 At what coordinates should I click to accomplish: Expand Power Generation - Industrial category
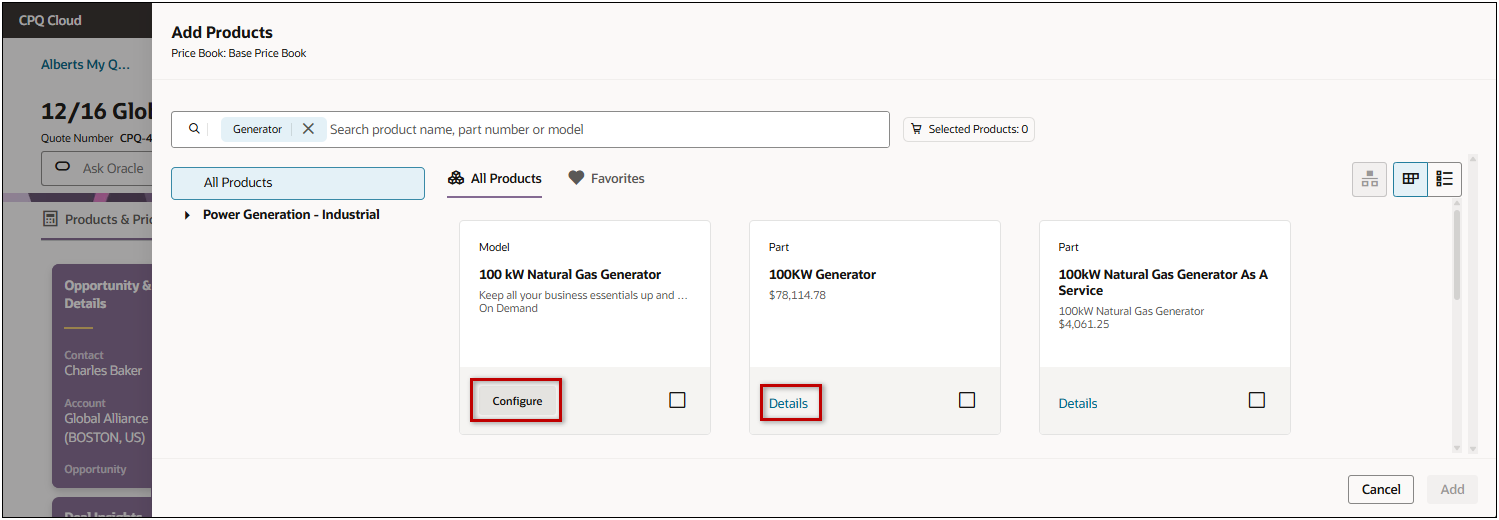point(187,215)
